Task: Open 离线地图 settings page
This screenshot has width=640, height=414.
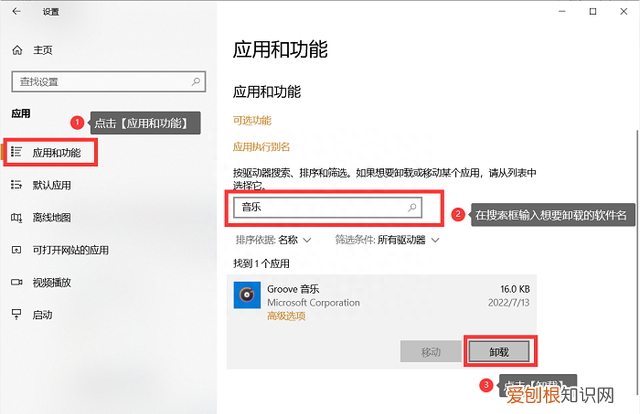Action: (52, 218)
